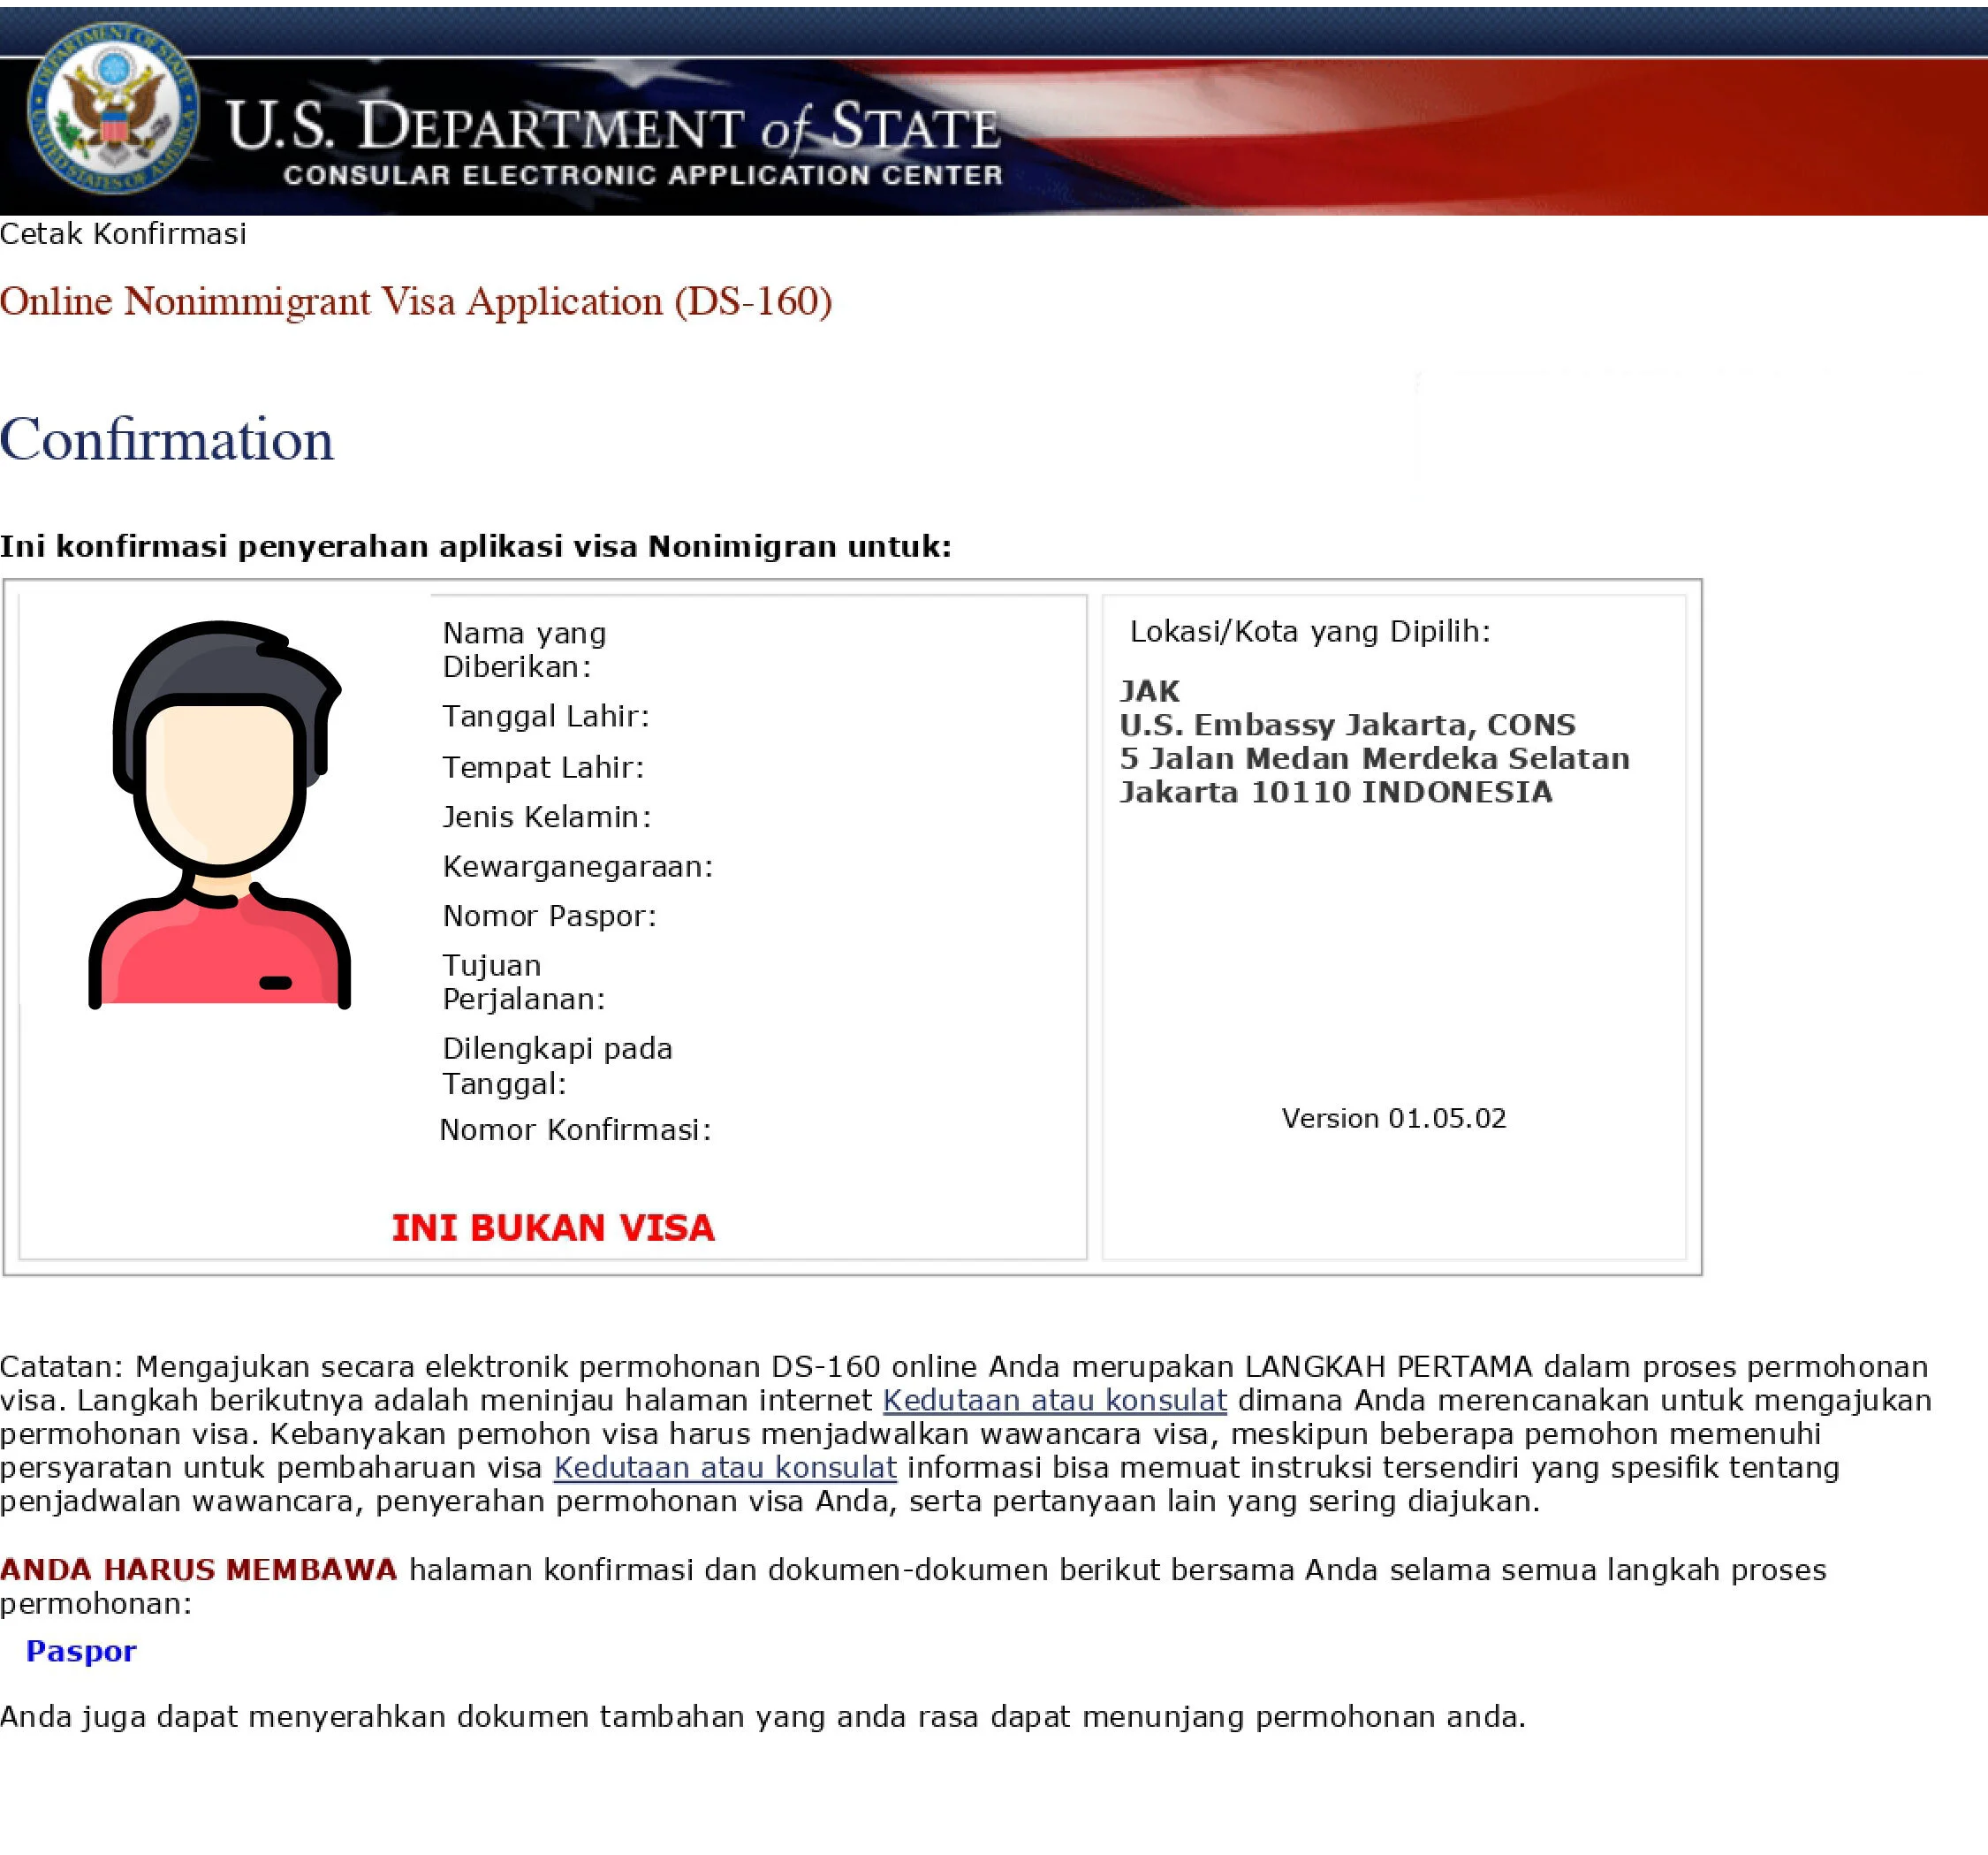Click the Kewarganegaraan label
Image resolution: width=1988 pixels, height=1855 pixels.
tap(578, 866)
